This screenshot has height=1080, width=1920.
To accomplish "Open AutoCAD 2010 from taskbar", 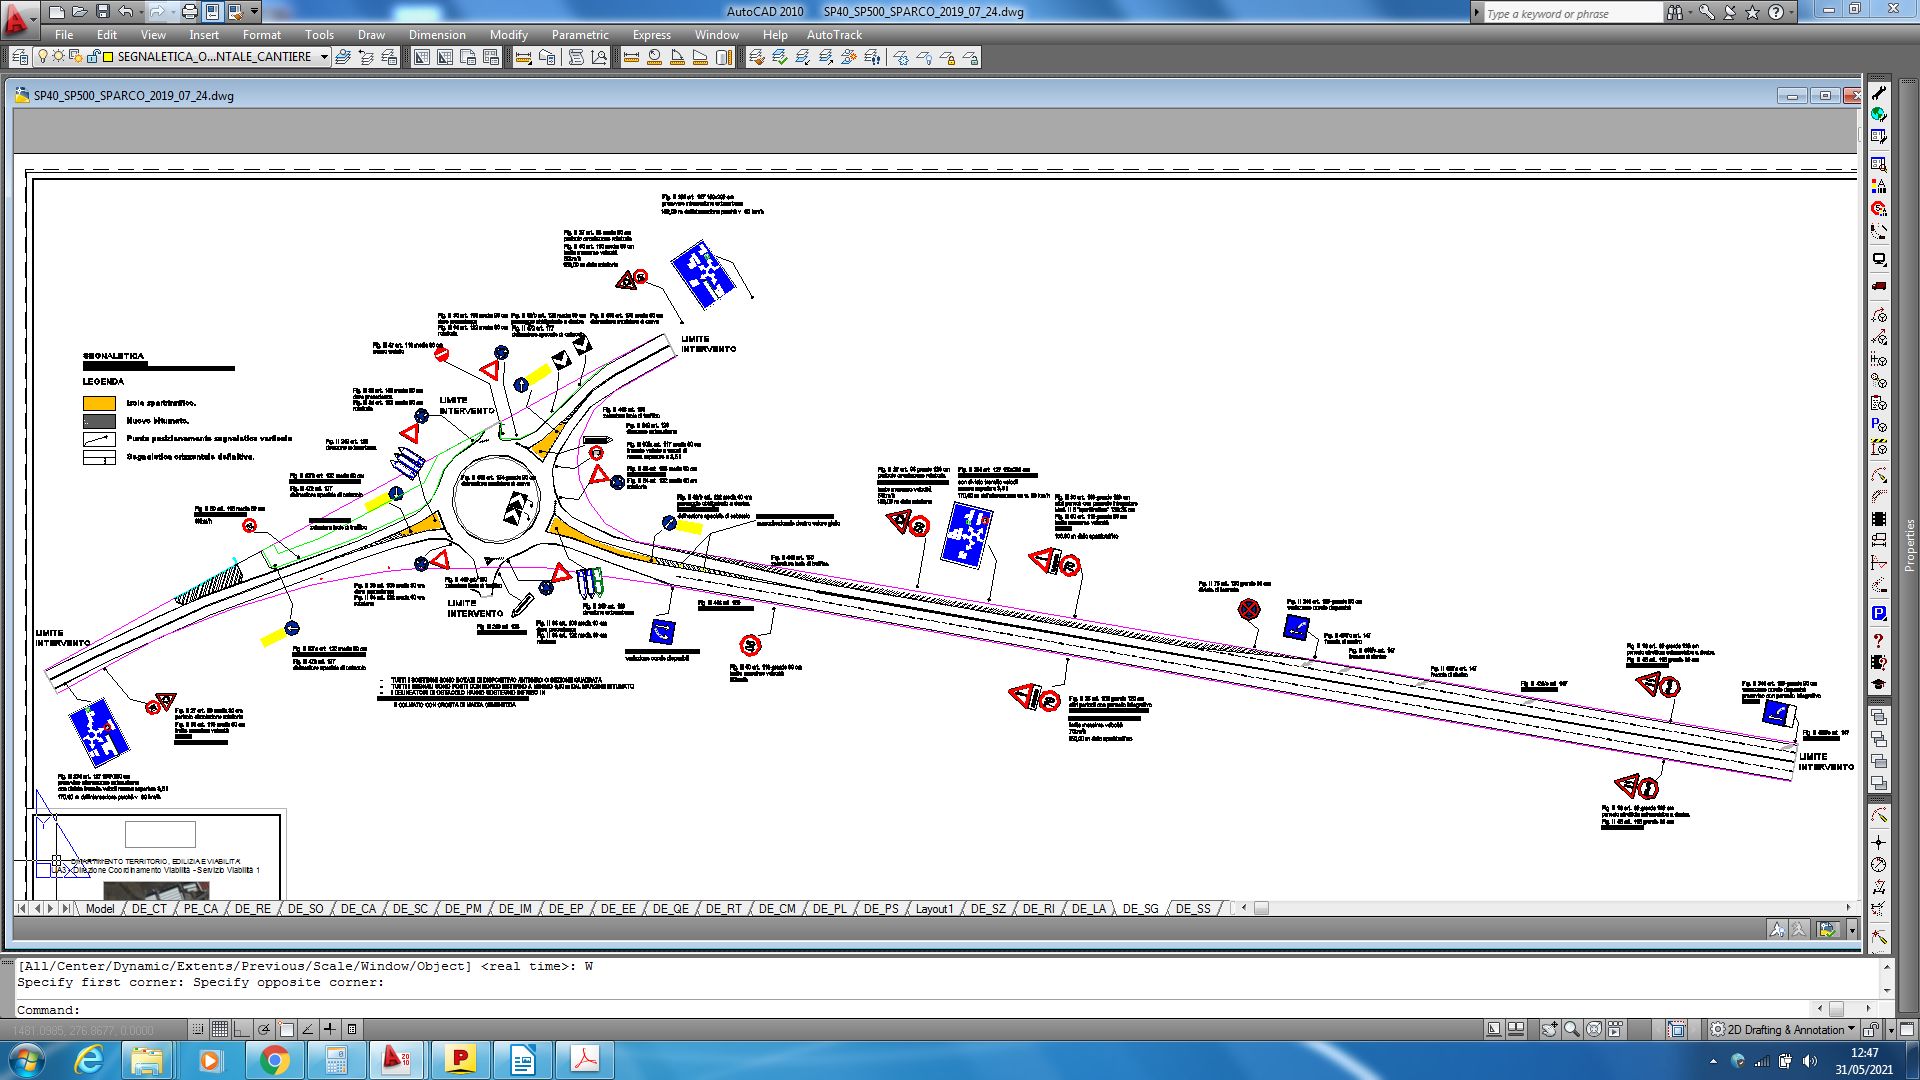I will coord(397,1060).
